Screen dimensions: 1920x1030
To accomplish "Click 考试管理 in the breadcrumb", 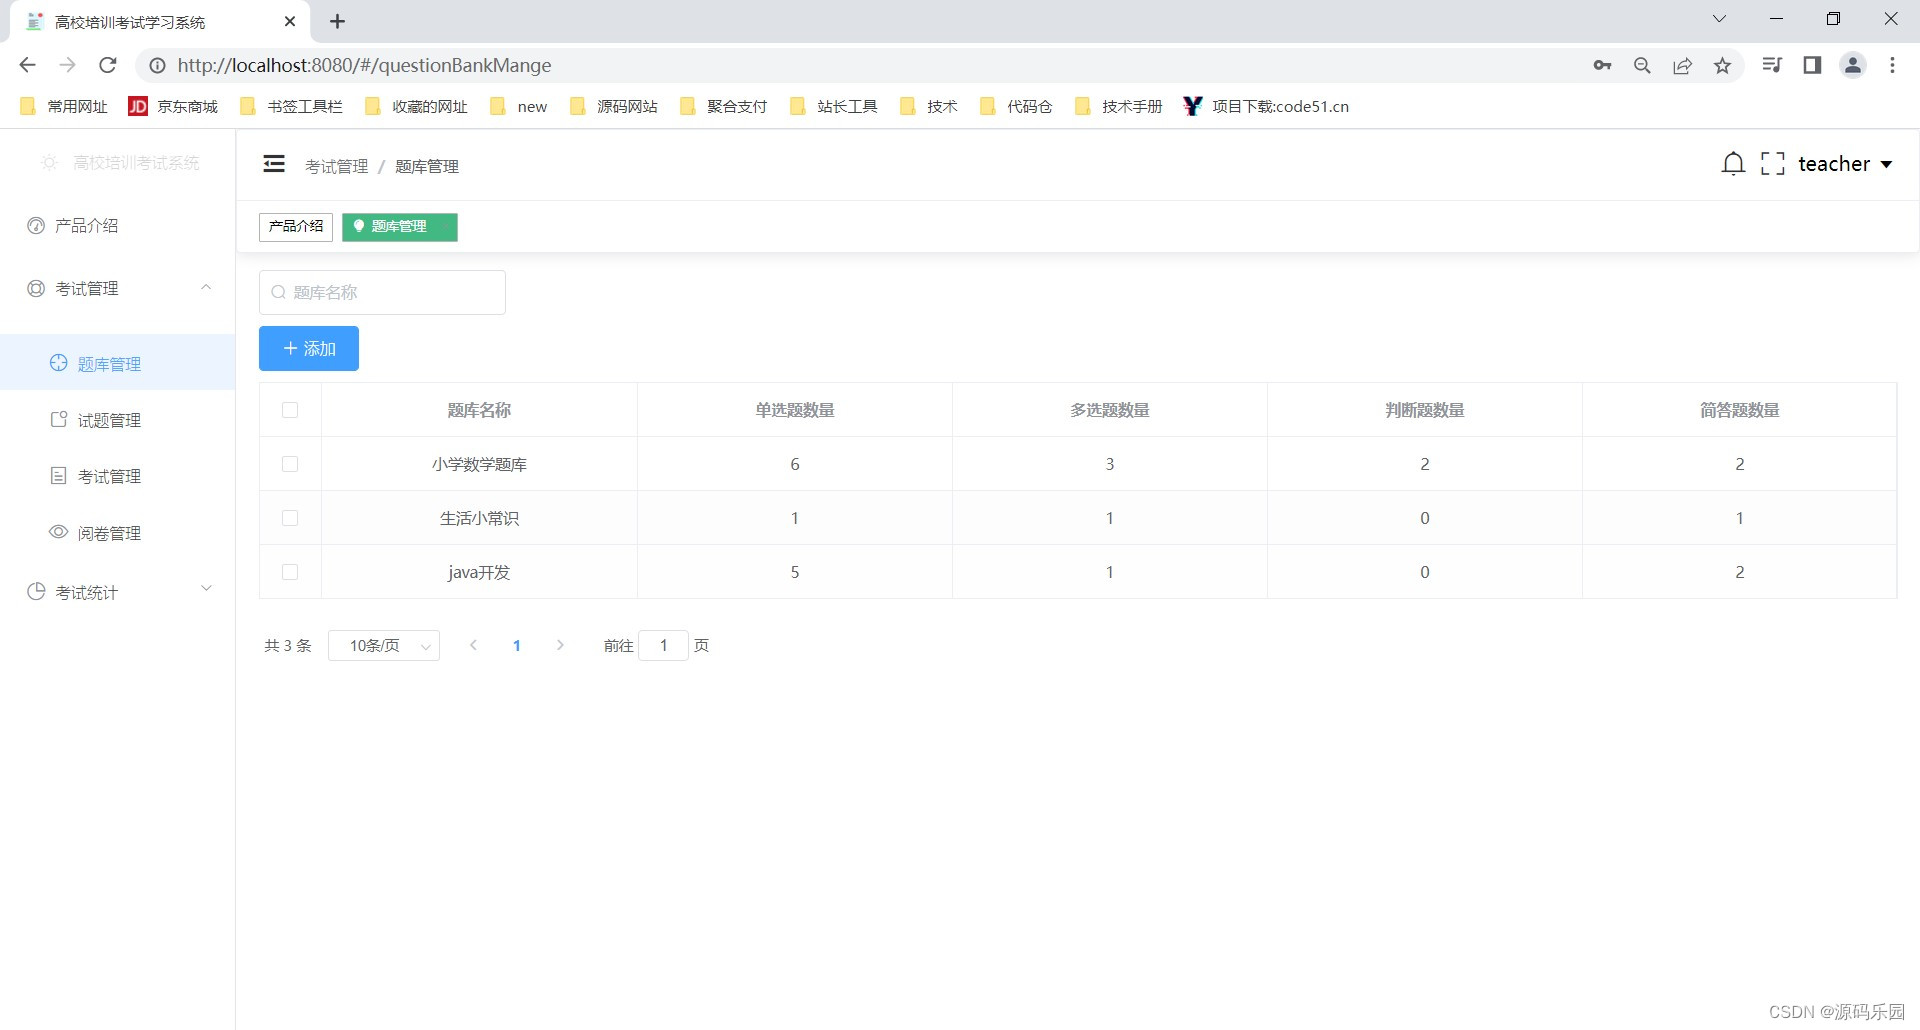I will coord(336,166).
